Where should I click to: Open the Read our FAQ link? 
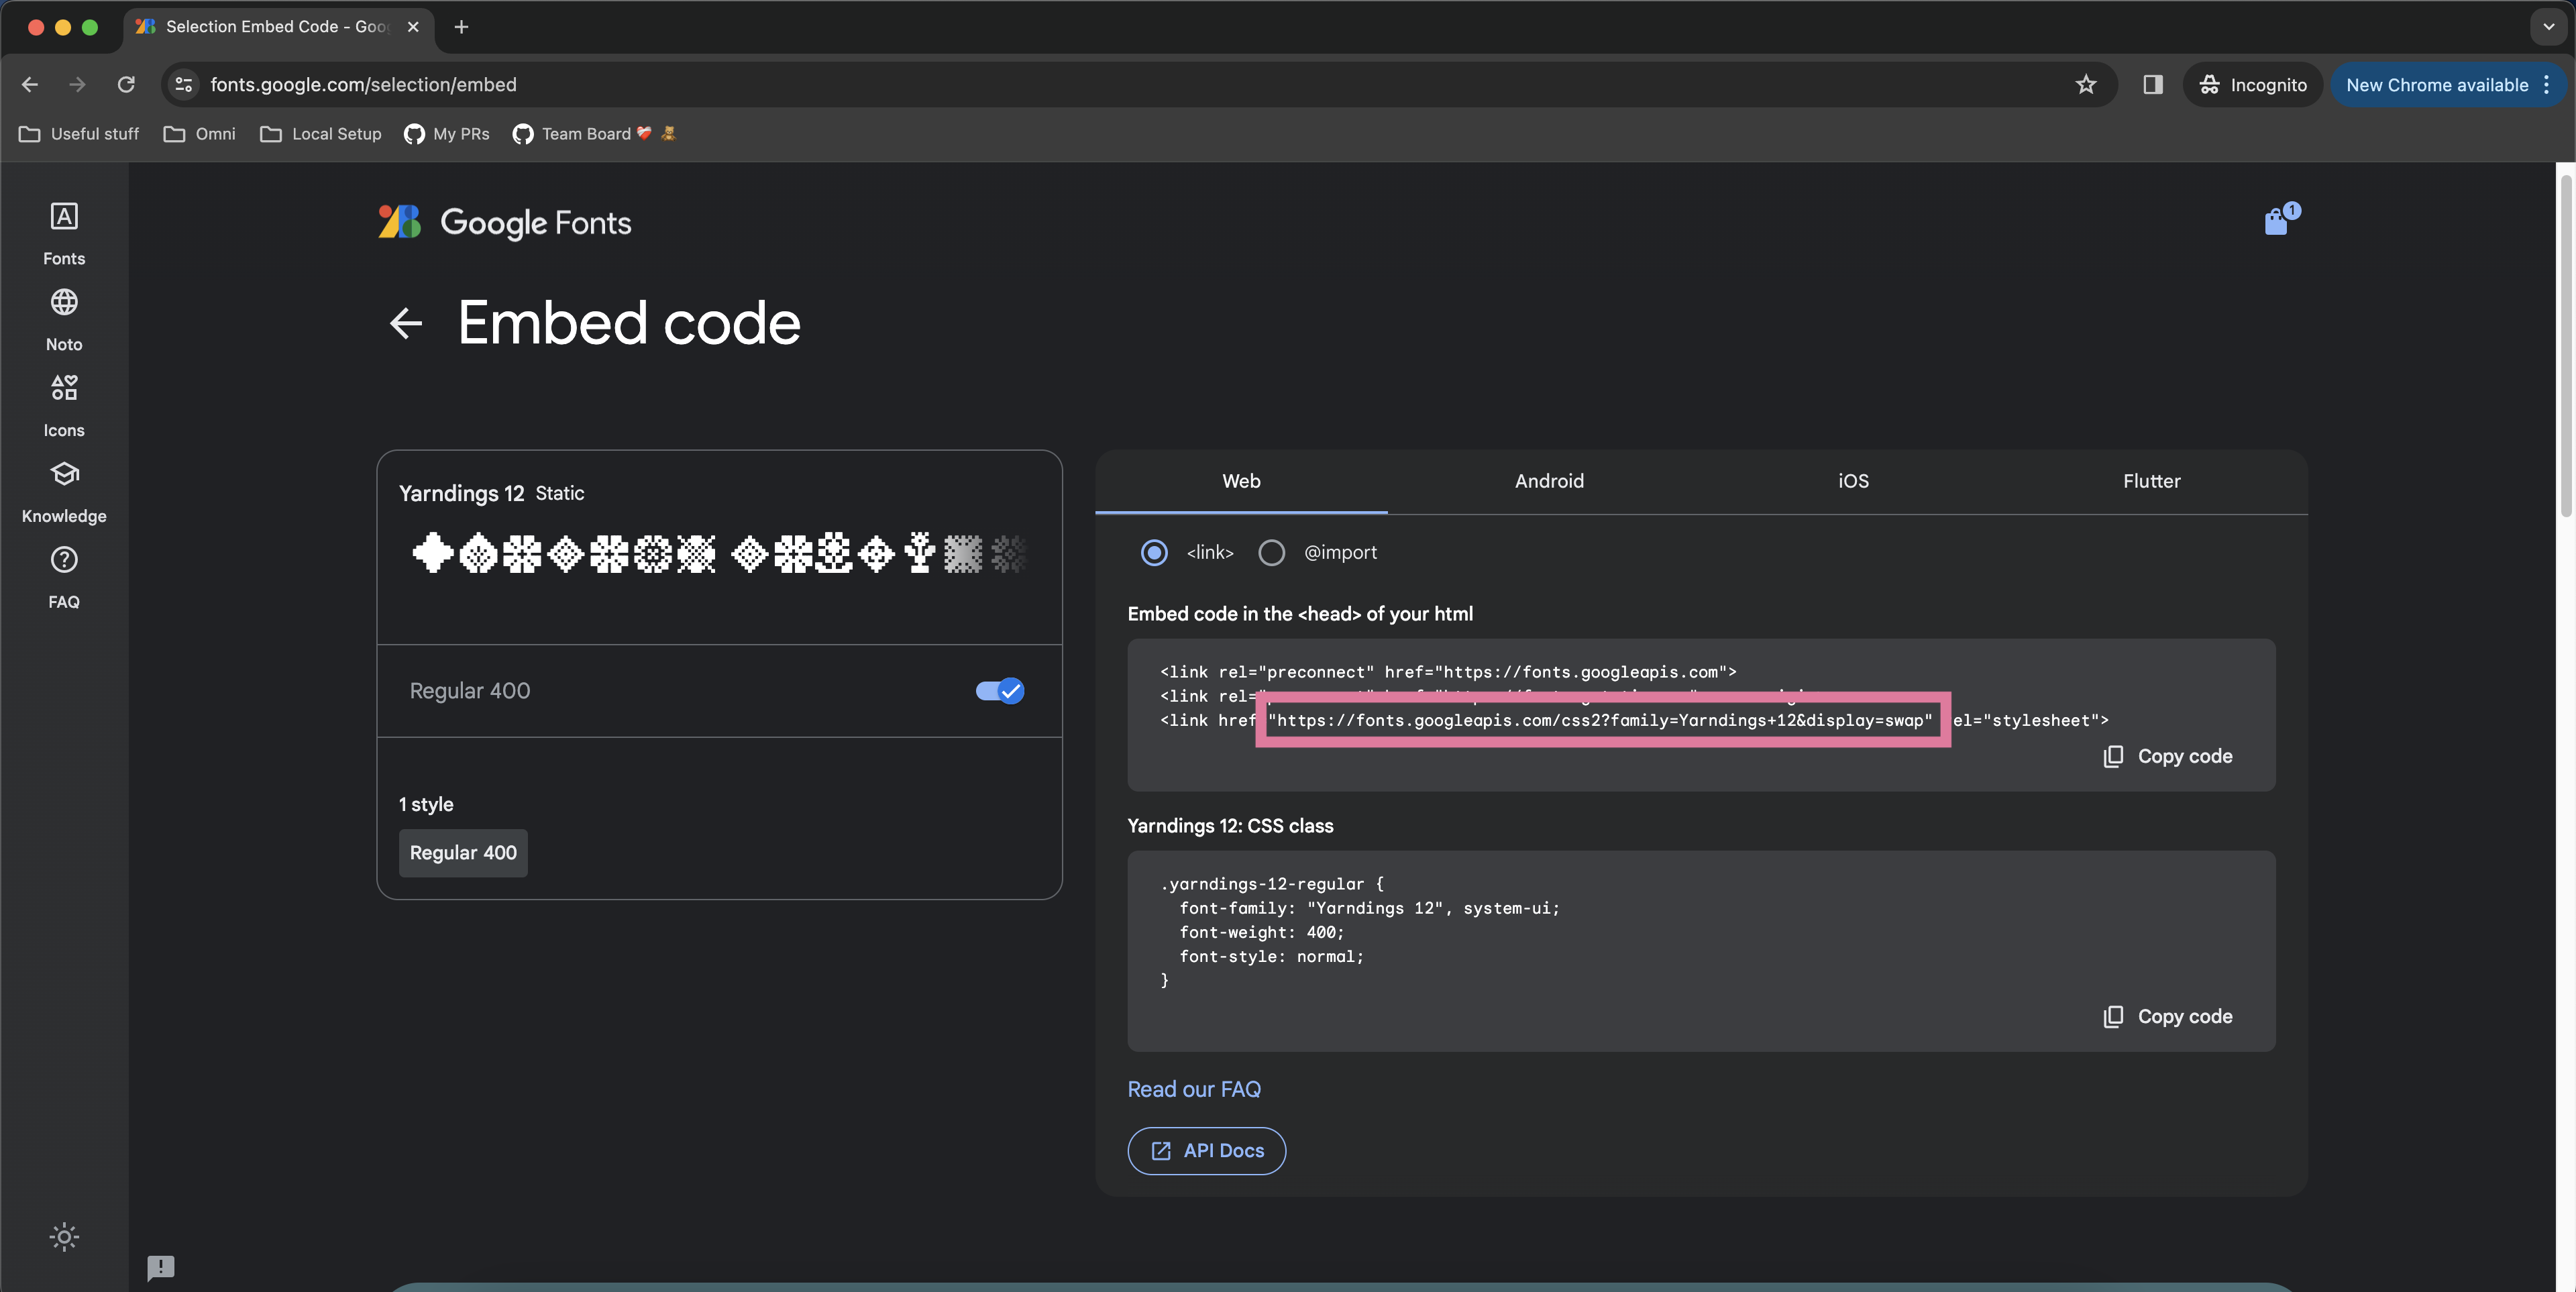point(1193,1089)
